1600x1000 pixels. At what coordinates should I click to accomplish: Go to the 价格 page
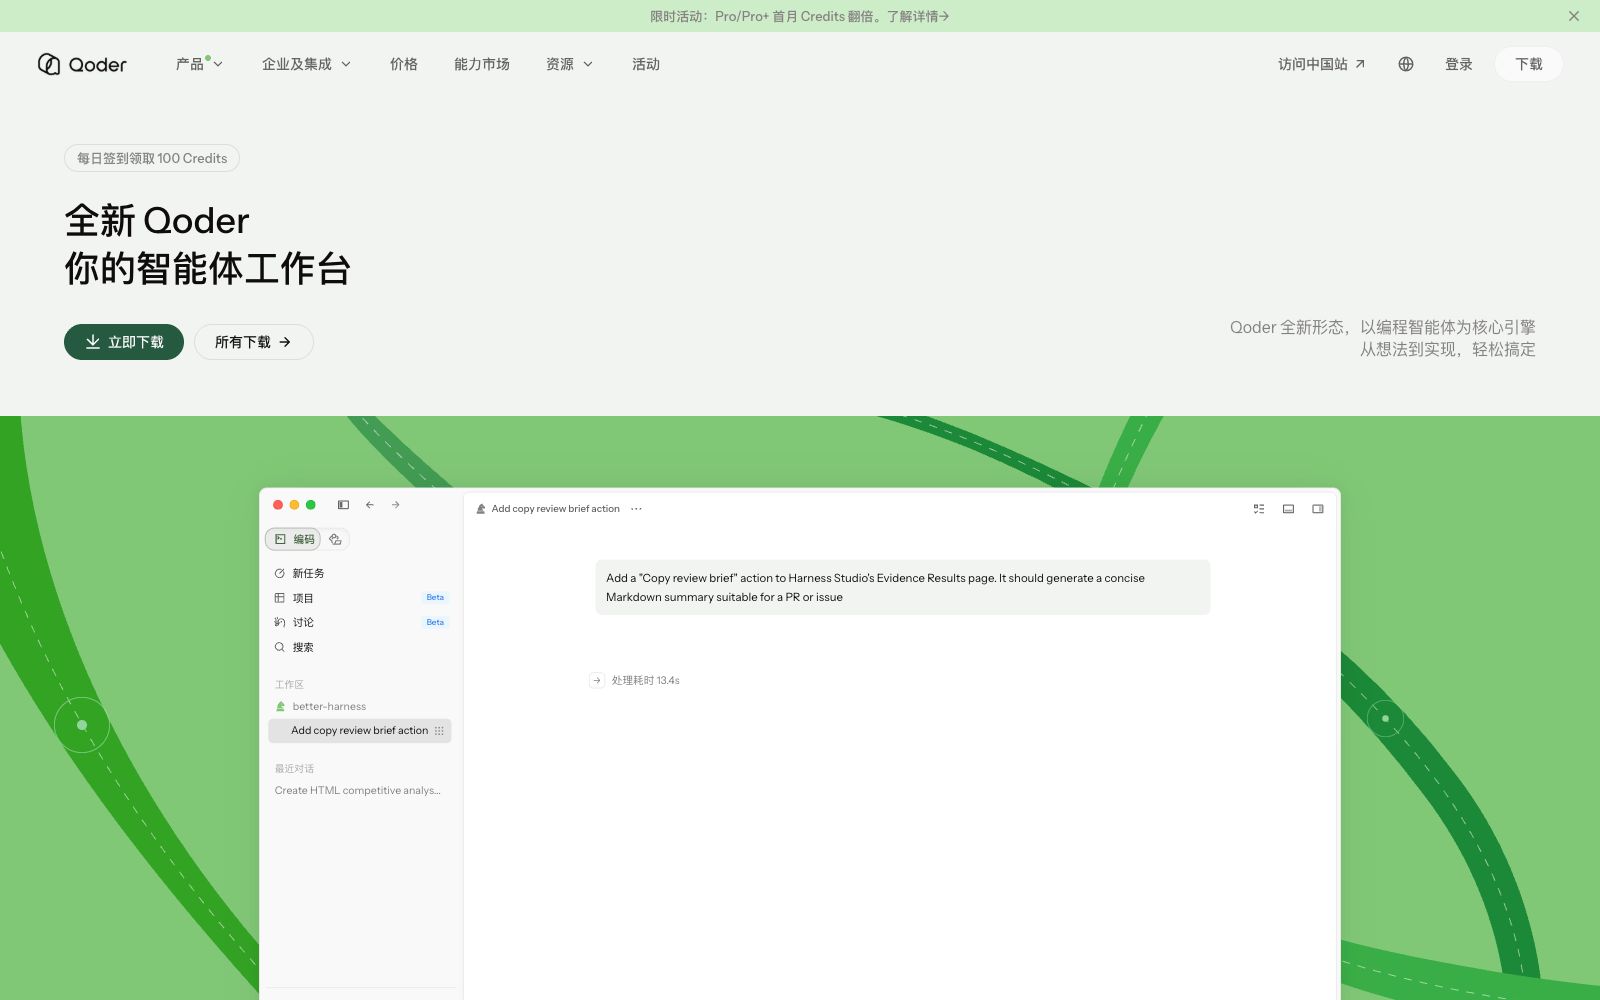pyautogui.click(x=404, y=64)
